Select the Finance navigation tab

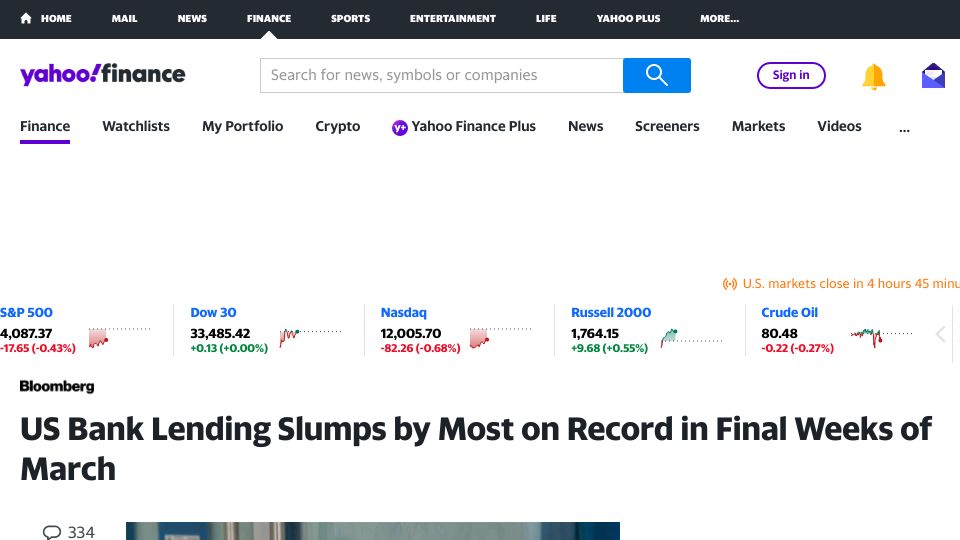[45, 126]
